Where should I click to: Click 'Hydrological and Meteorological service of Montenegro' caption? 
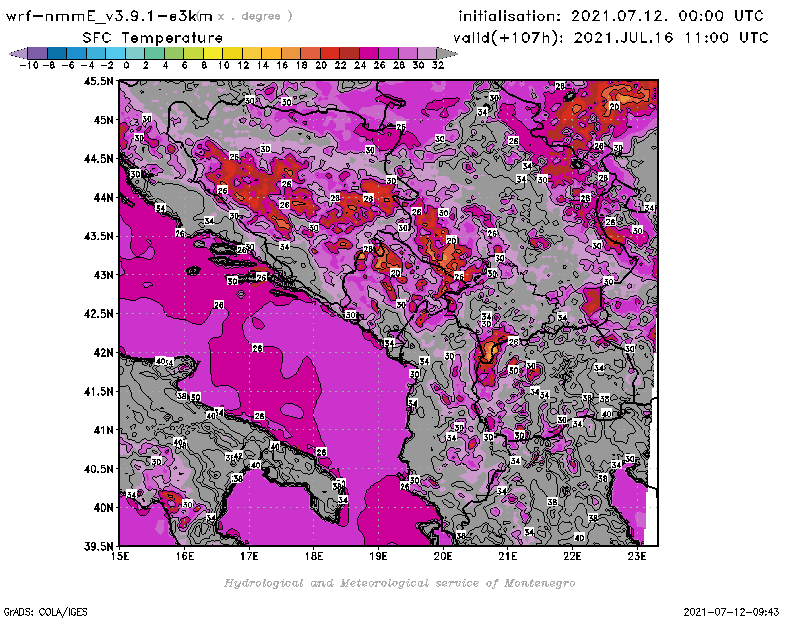pyautogui.click(x=399, y=583)
